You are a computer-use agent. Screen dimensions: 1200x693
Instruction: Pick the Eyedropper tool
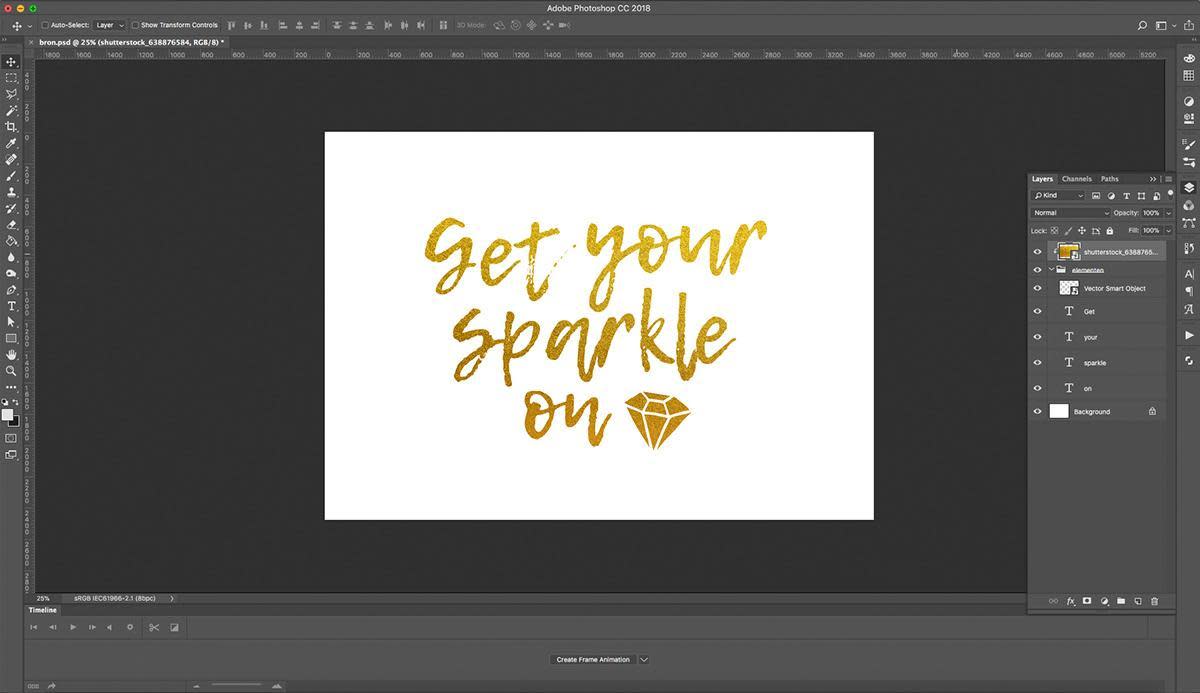(x=11, y=143)
